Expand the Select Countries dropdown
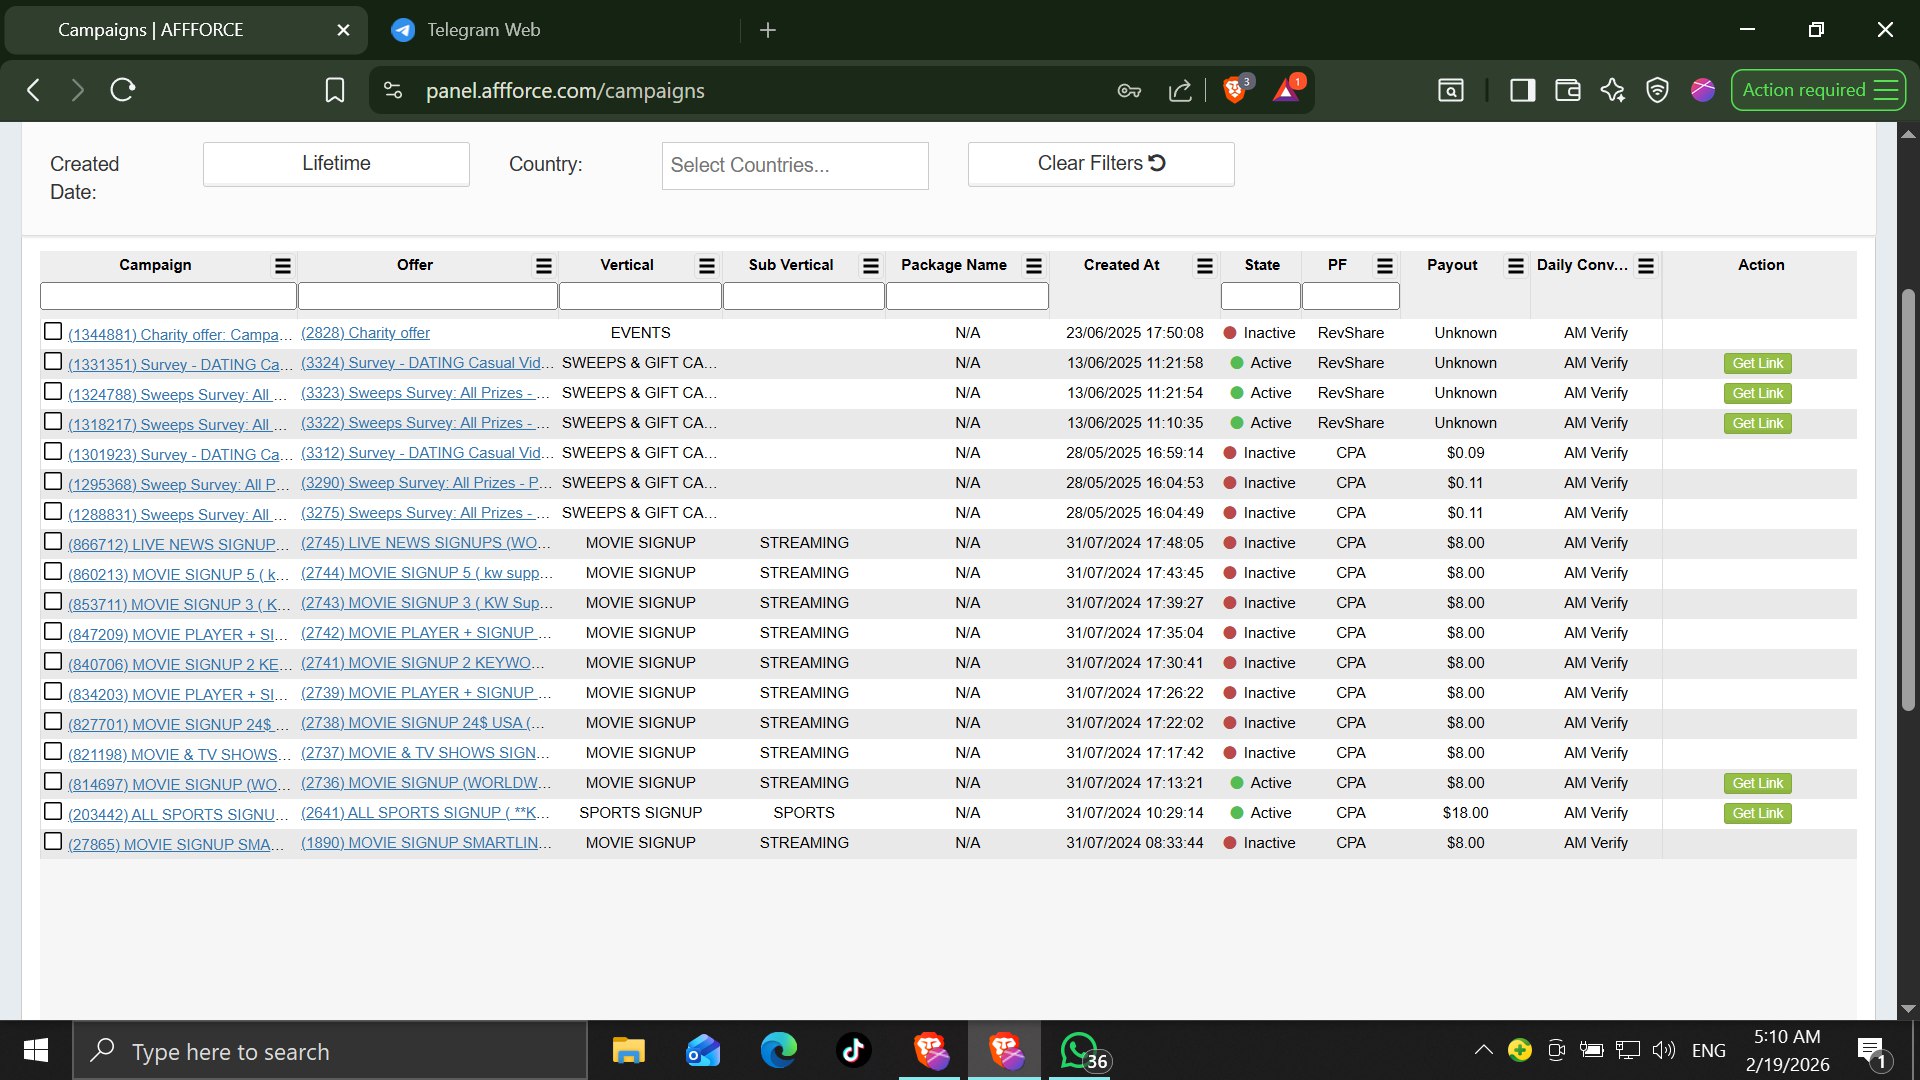Image resolution: width=1920 pixels, height=1080 pixels. click(795, 165)
